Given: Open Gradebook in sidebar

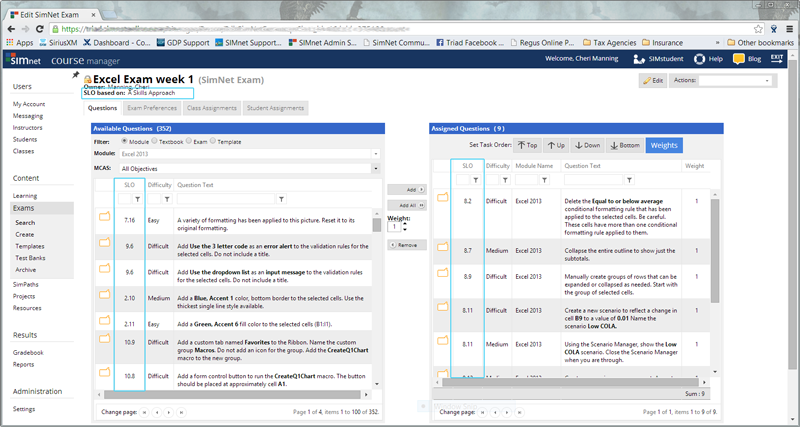Looking at the screenshot, I should [28, 353].
